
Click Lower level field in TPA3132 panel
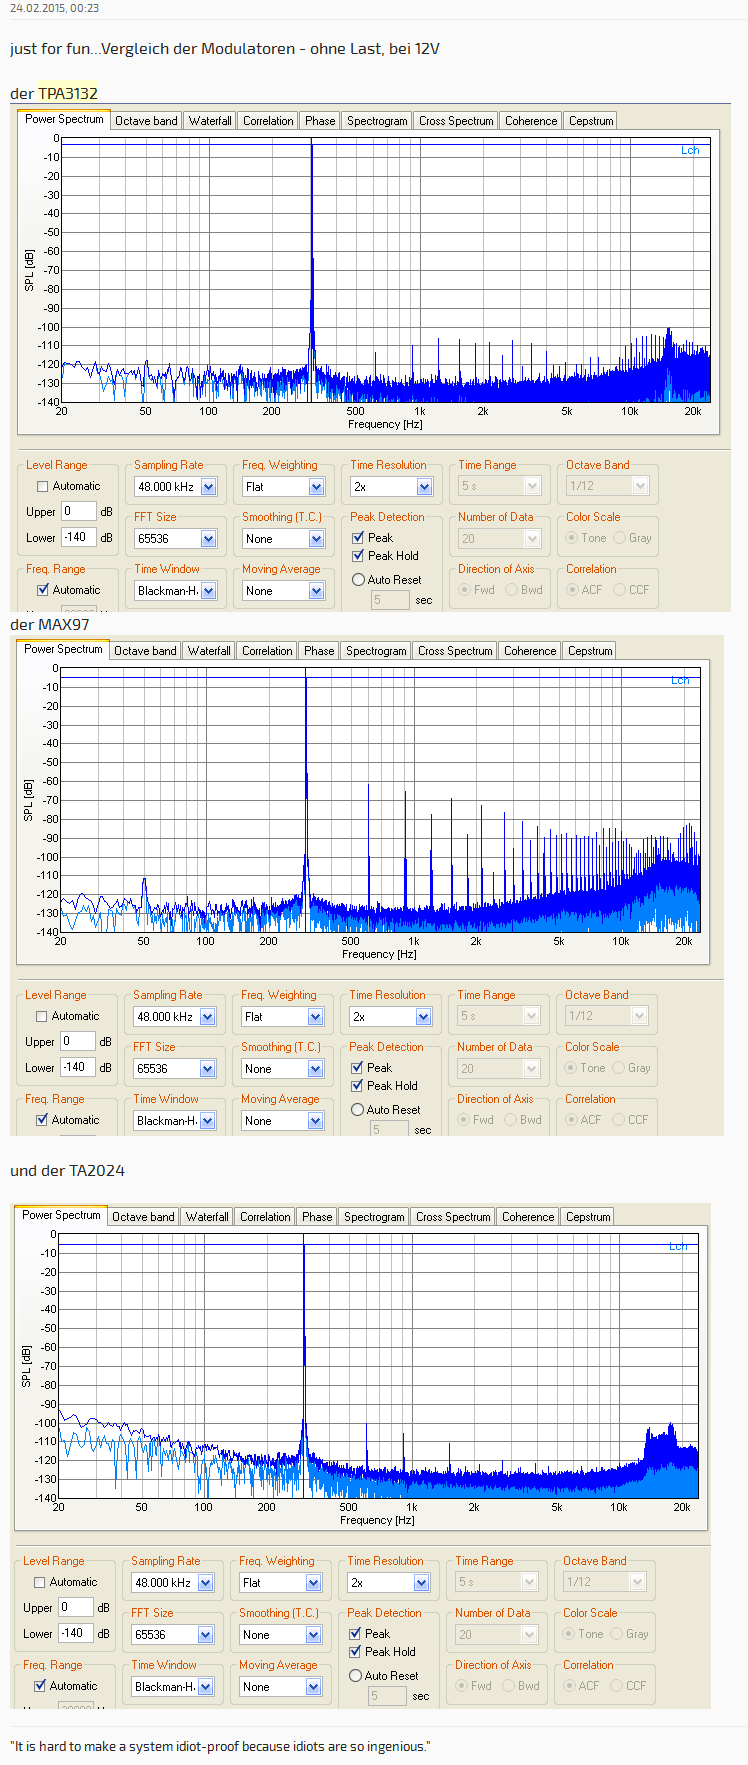click(79, 537)
